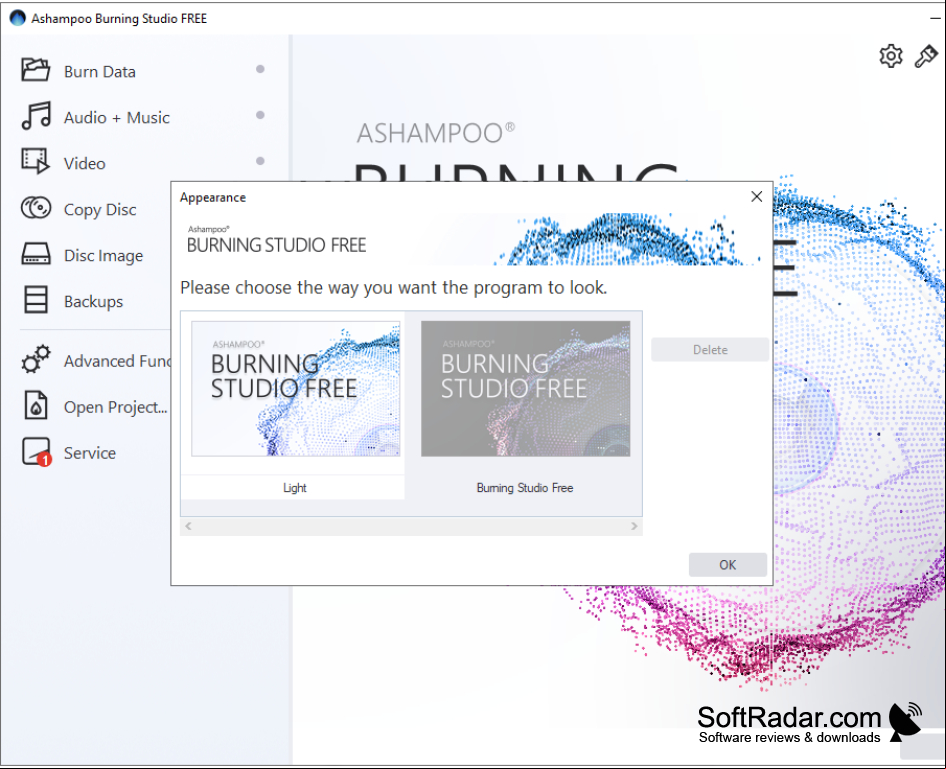Expand the Burn Data submenu dot

tap(260, 69)
